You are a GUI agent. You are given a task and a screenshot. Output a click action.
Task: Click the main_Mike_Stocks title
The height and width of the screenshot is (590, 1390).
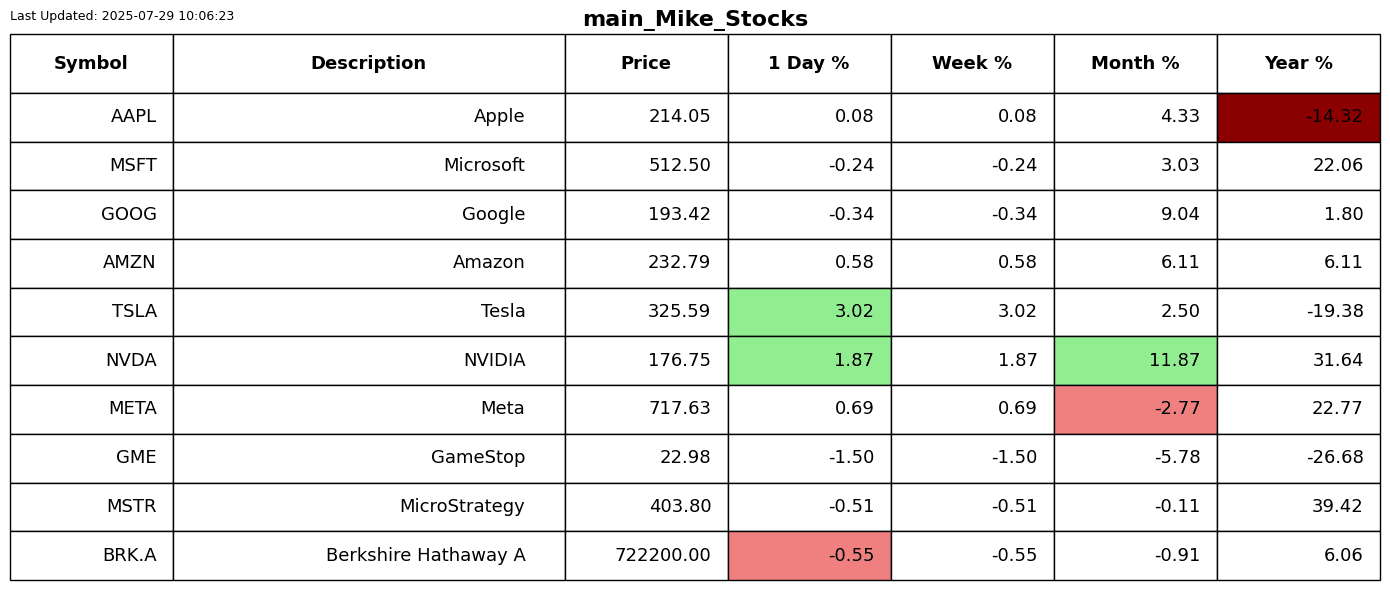pyautogui.click(x=695, y=19)
